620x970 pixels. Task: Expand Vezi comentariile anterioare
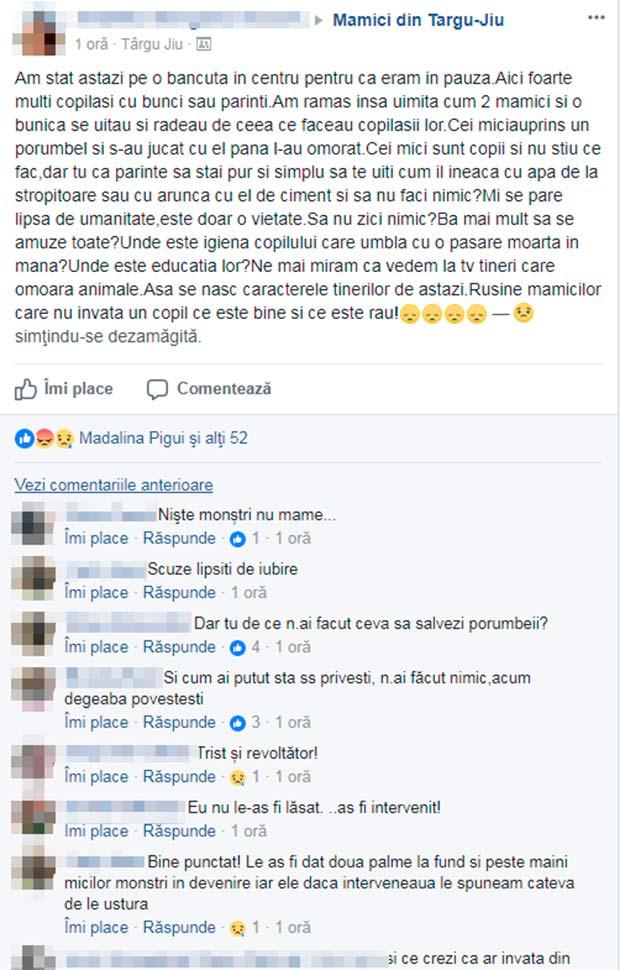pos(114,485)
